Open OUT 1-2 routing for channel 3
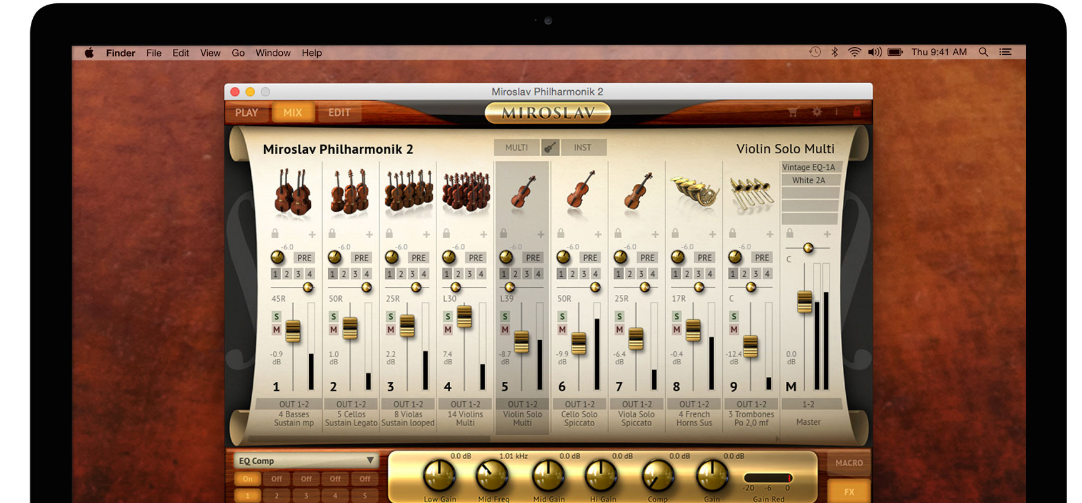1082x503 pixels. click(x=408, y=404)
